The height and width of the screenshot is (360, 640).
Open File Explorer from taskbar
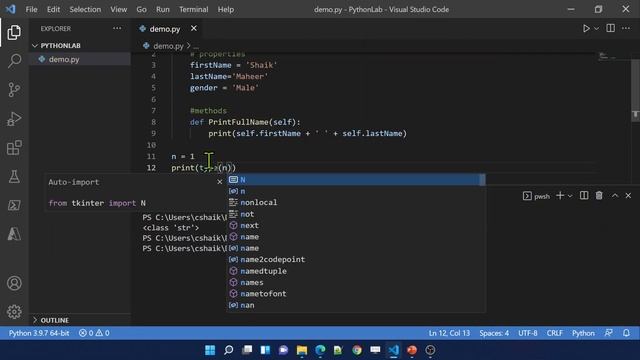point(302,350)
